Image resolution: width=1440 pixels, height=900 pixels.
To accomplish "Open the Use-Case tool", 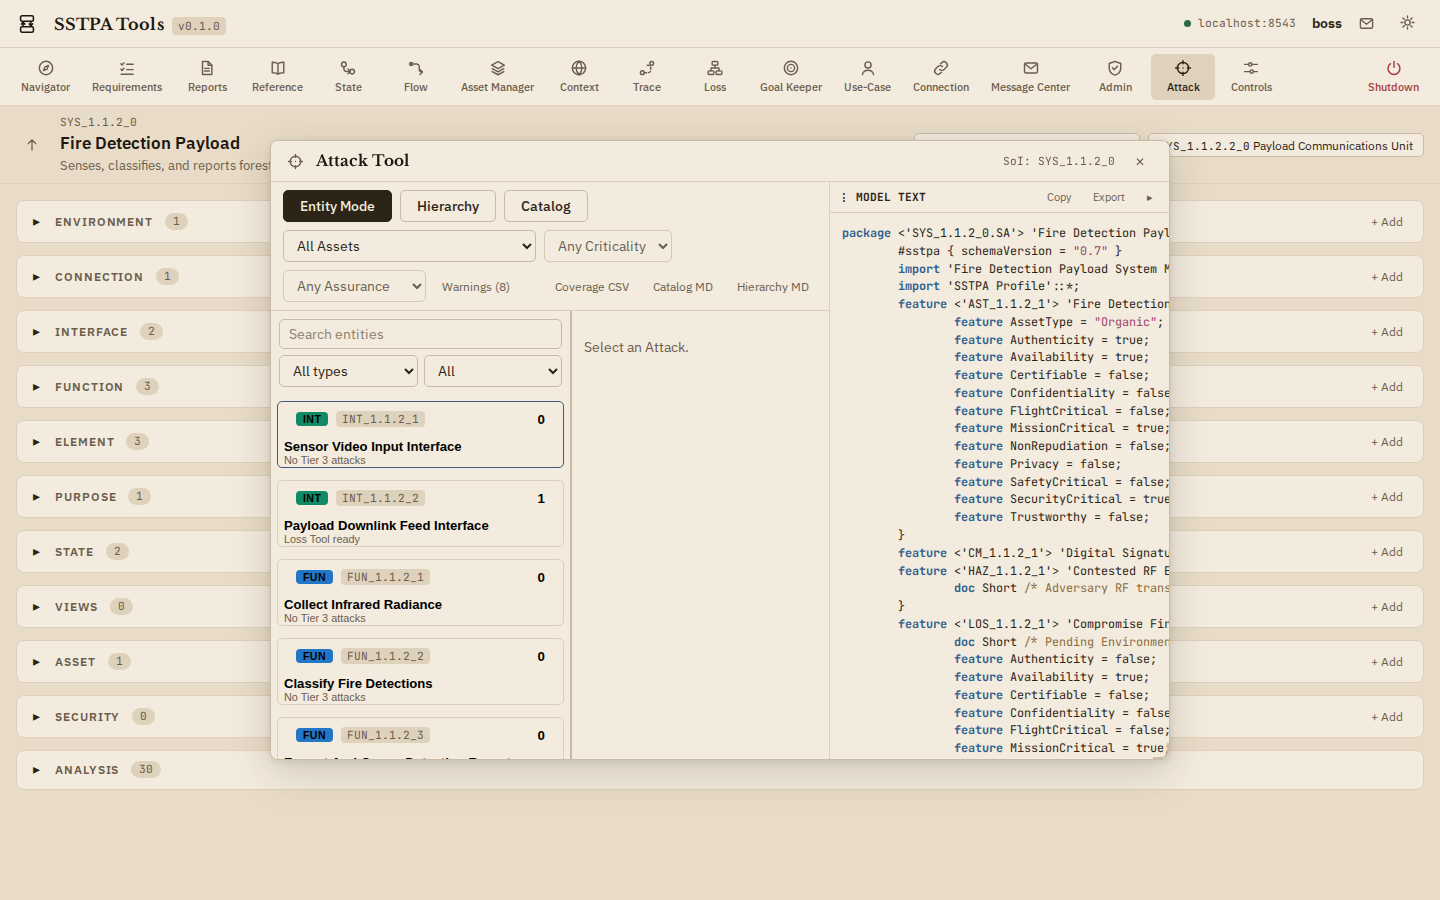I will 867,76.
